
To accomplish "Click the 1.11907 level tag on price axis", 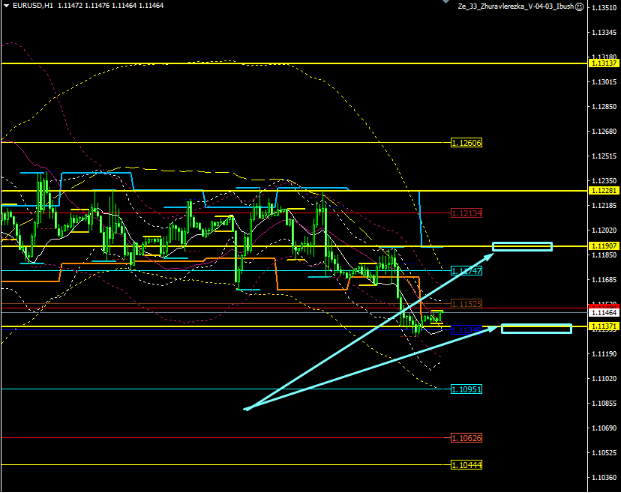I will (603, 246).
